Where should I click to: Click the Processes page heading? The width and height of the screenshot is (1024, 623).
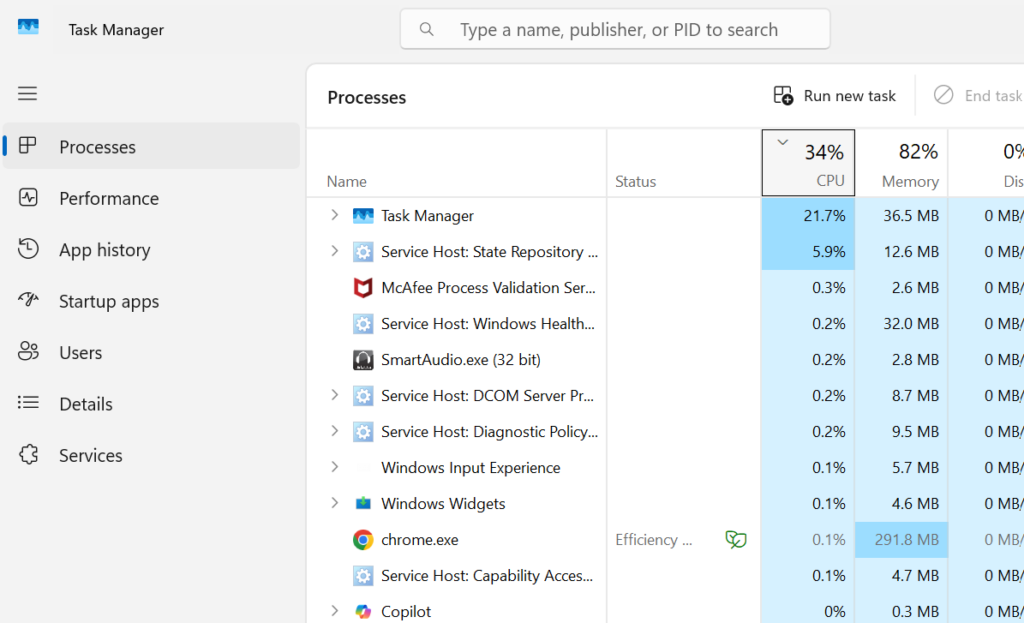pyautogui.click(x=366, y=97)
